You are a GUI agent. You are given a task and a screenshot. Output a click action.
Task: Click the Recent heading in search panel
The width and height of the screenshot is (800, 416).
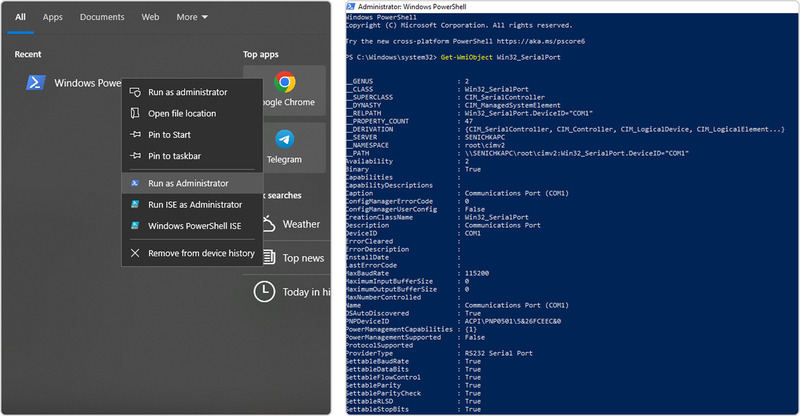point(28,54)
